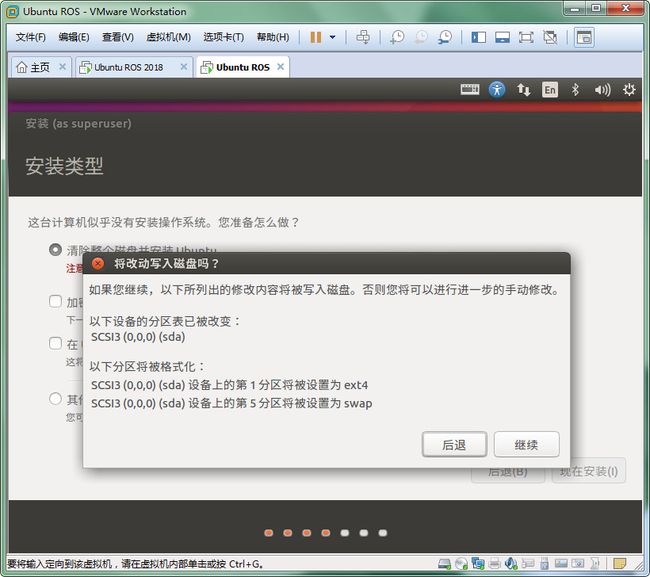650x577 pixels.
Task: Click the printer device status icon
Action: tap(495, 564)
